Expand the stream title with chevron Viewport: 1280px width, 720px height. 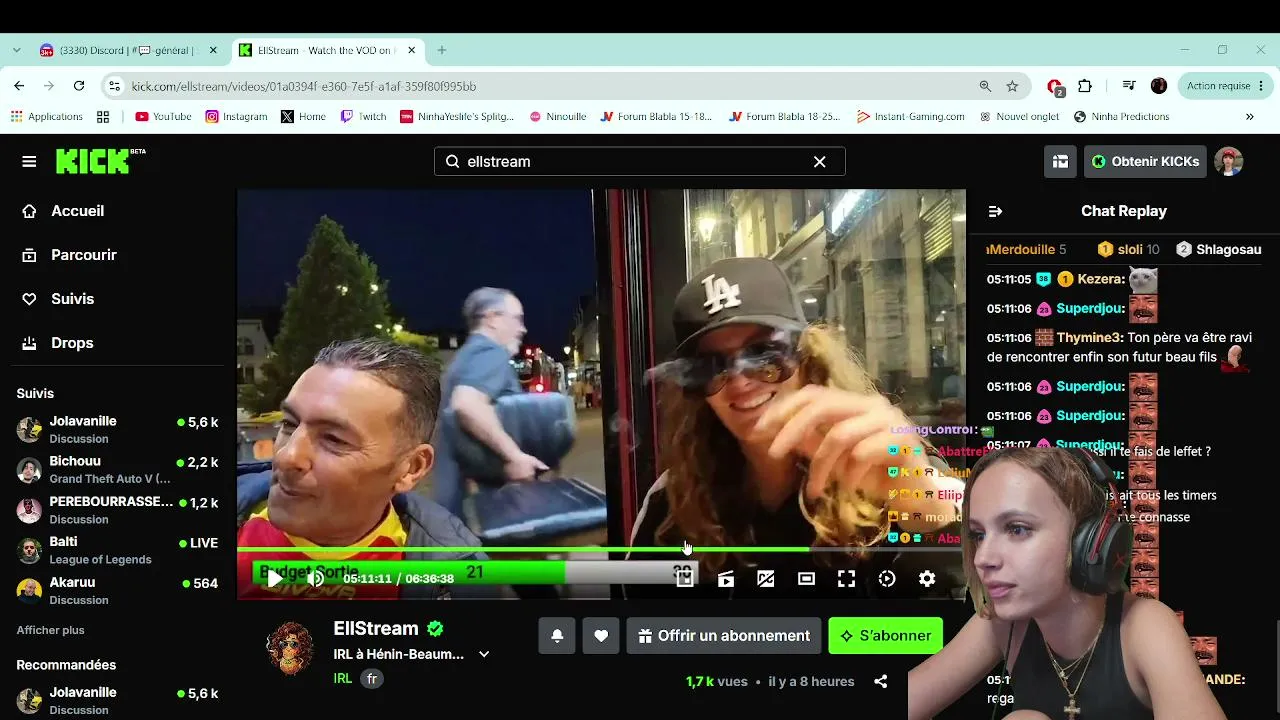tap(484, 654)
